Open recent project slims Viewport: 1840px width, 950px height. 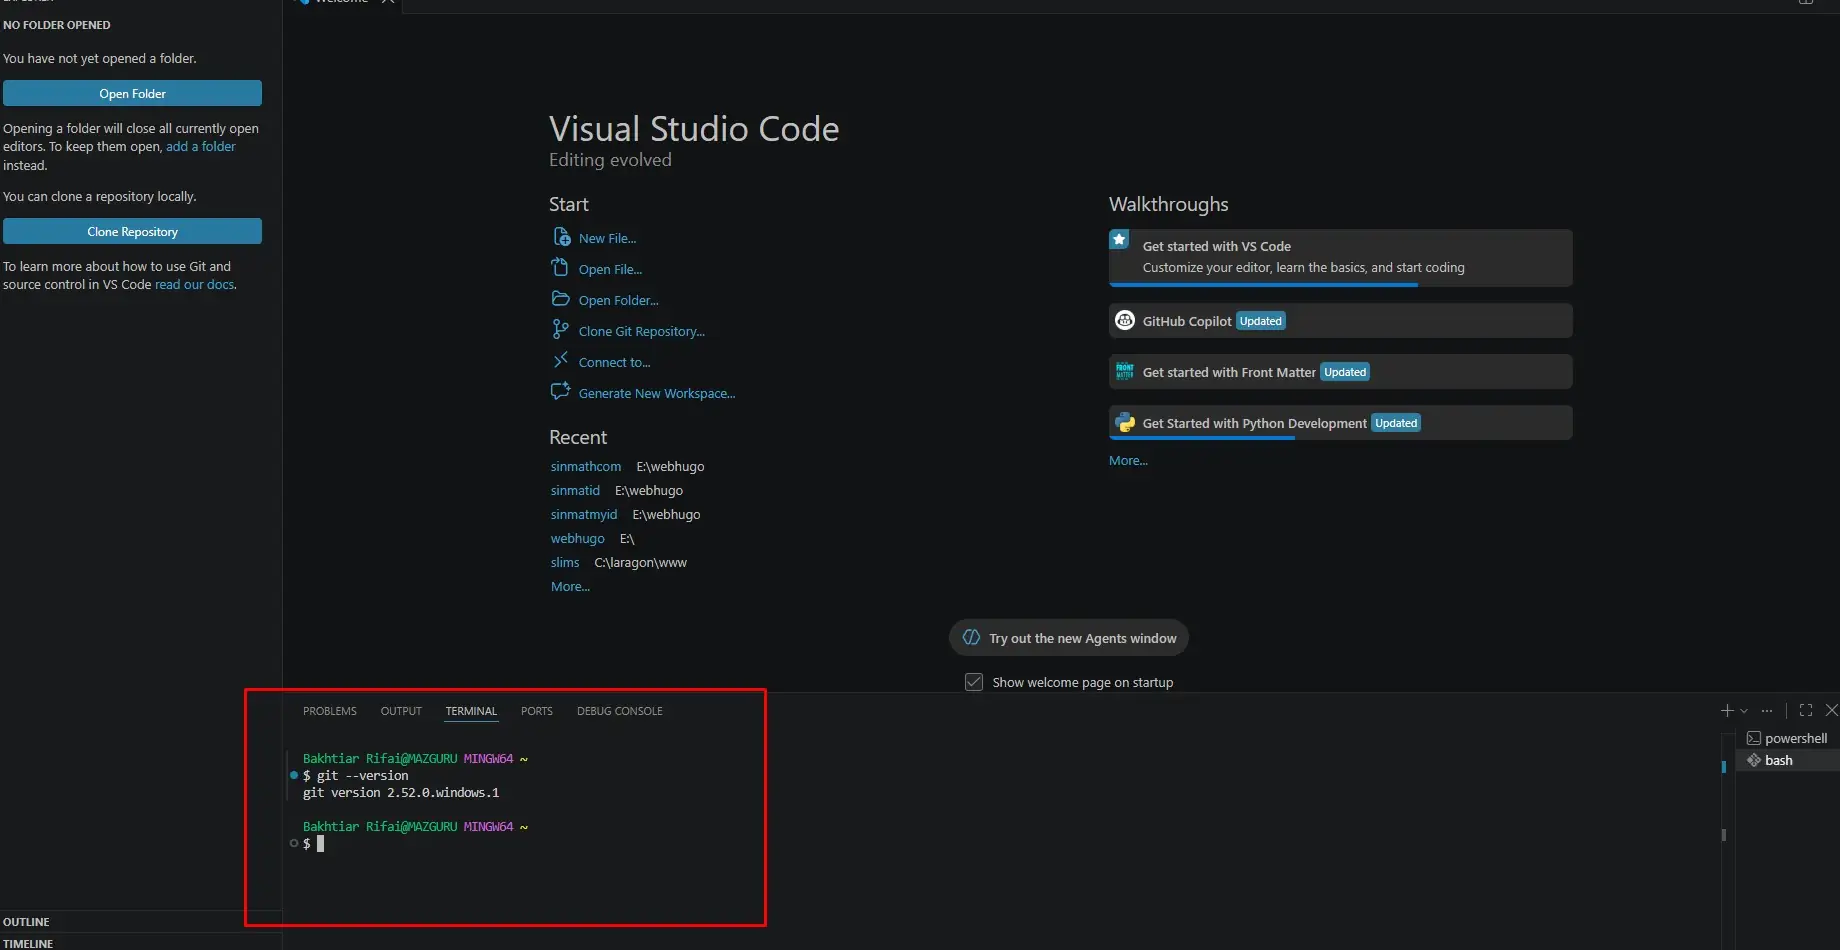point(565,562)
